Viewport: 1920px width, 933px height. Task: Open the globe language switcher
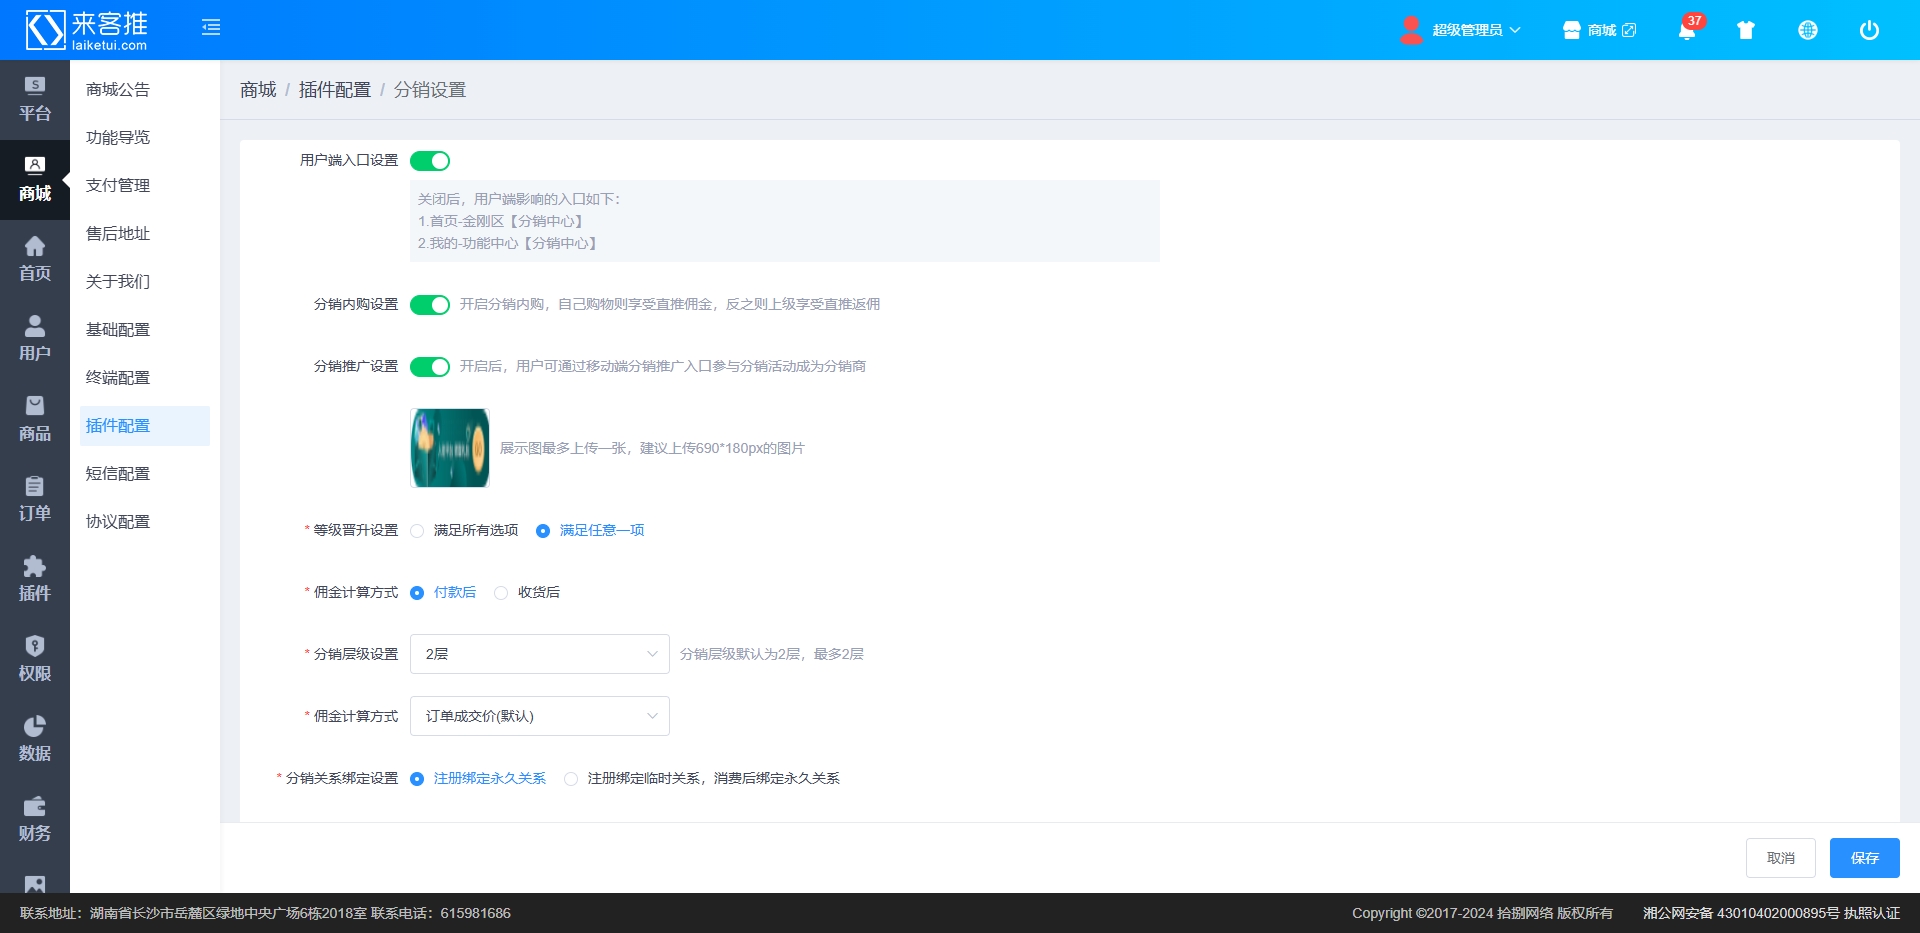point(1807,30)
